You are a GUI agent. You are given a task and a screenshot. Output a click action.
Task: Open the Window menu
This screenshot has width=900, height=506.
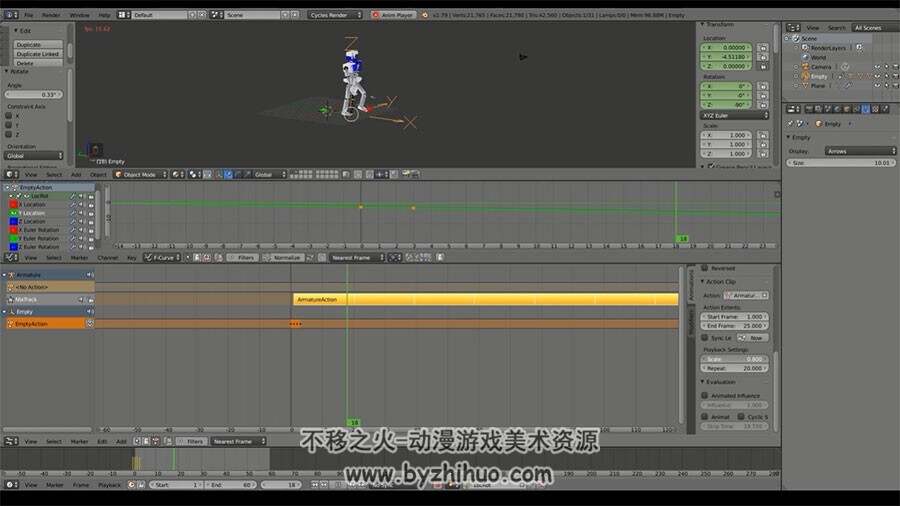pyautogui.click(x=79, y=15)
